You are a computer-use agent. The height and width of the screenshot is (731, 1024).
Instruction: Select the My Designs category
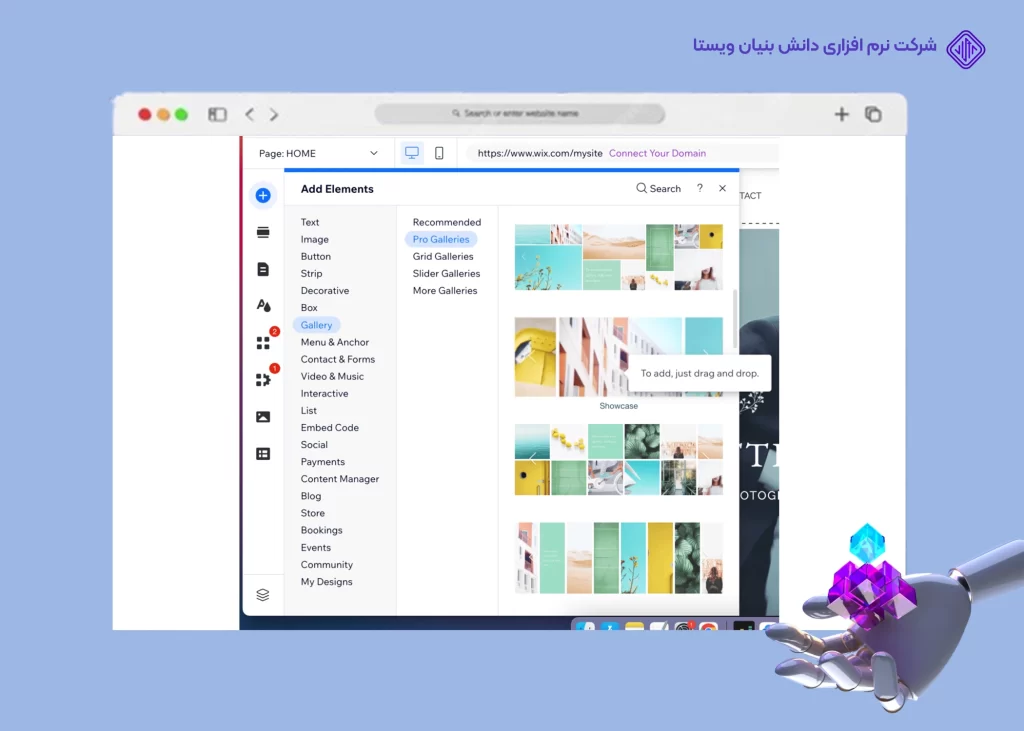tap(326, 581)
